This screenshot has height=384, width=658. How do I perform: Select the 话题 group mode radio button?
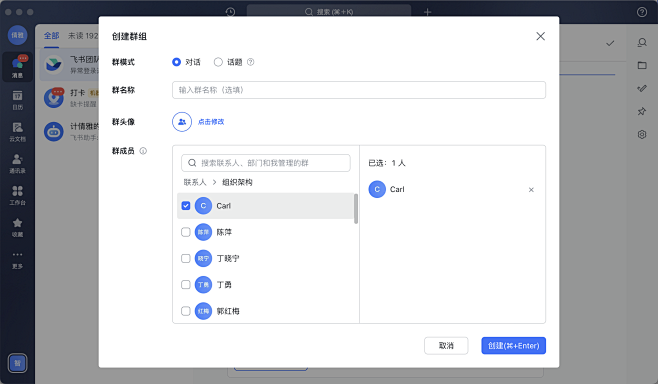coord(218,62)
